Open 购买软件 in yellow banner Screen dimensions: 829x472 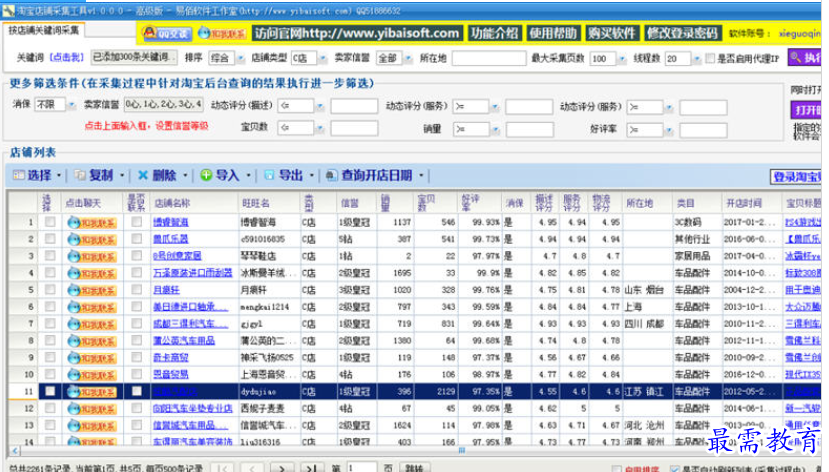[x=612, y=33]
